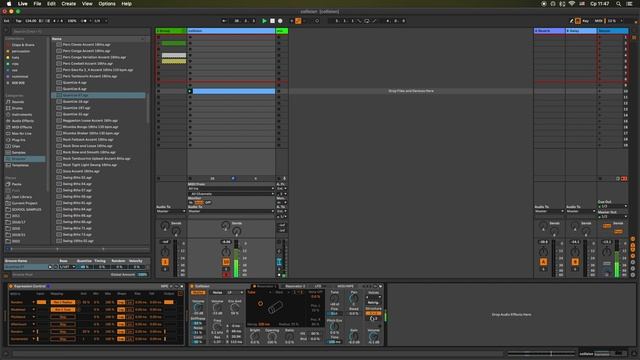Viewport: 640px width, 360px height.
Task: Open the Plug-Ins category
Action: coord(18,140)
